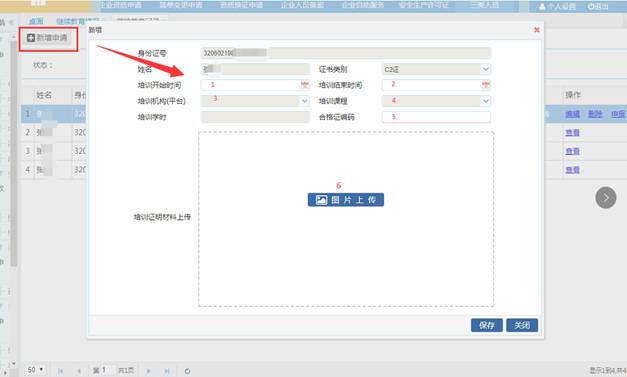The height and width of the screenshot is (377, 627).
Task: Click the 图片上传 image upload button
Action: (345, 199)
